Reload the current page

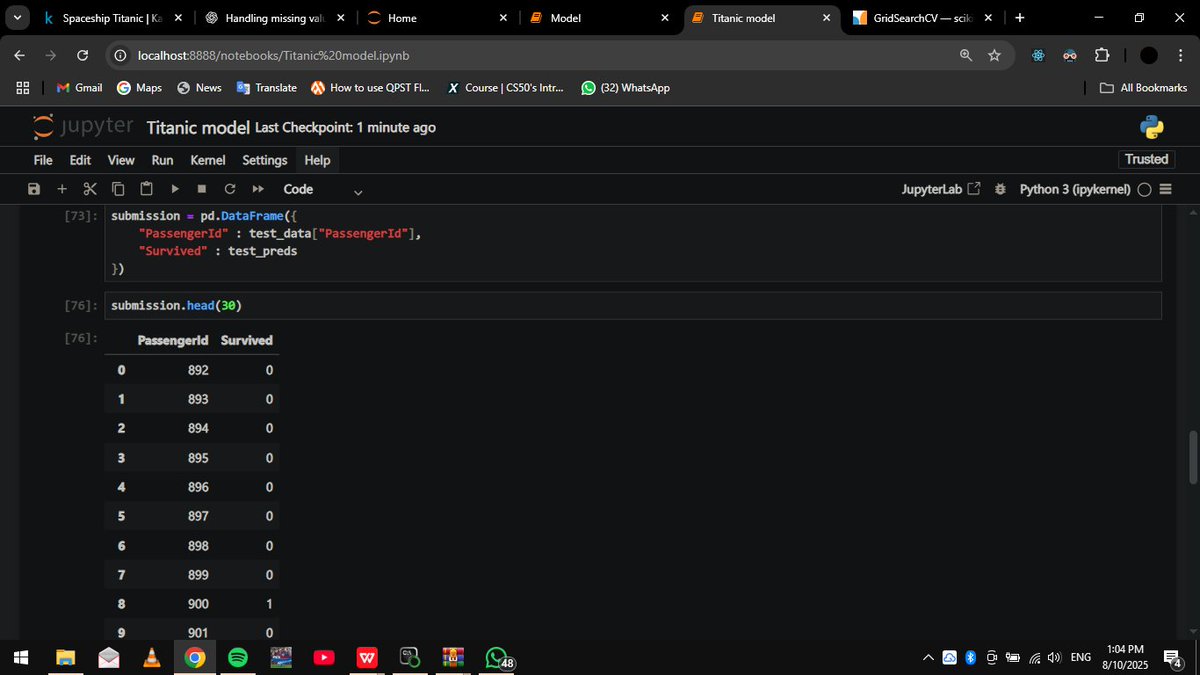pyautogui.click(x=82, y=55)
